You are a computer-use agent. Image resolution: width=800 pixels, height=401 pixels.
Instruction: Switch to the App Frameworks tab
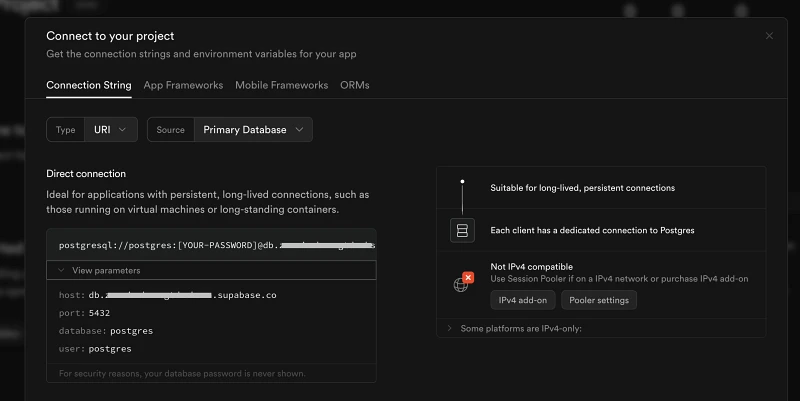[183, 85]
